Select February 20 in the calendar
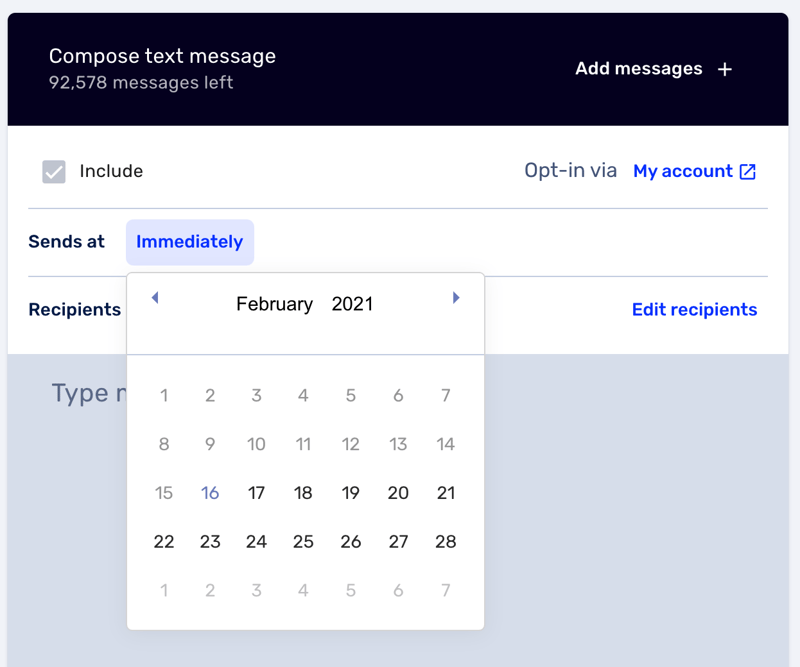The height and width of the screenshot is (667, 800). (x=398, y=493)
